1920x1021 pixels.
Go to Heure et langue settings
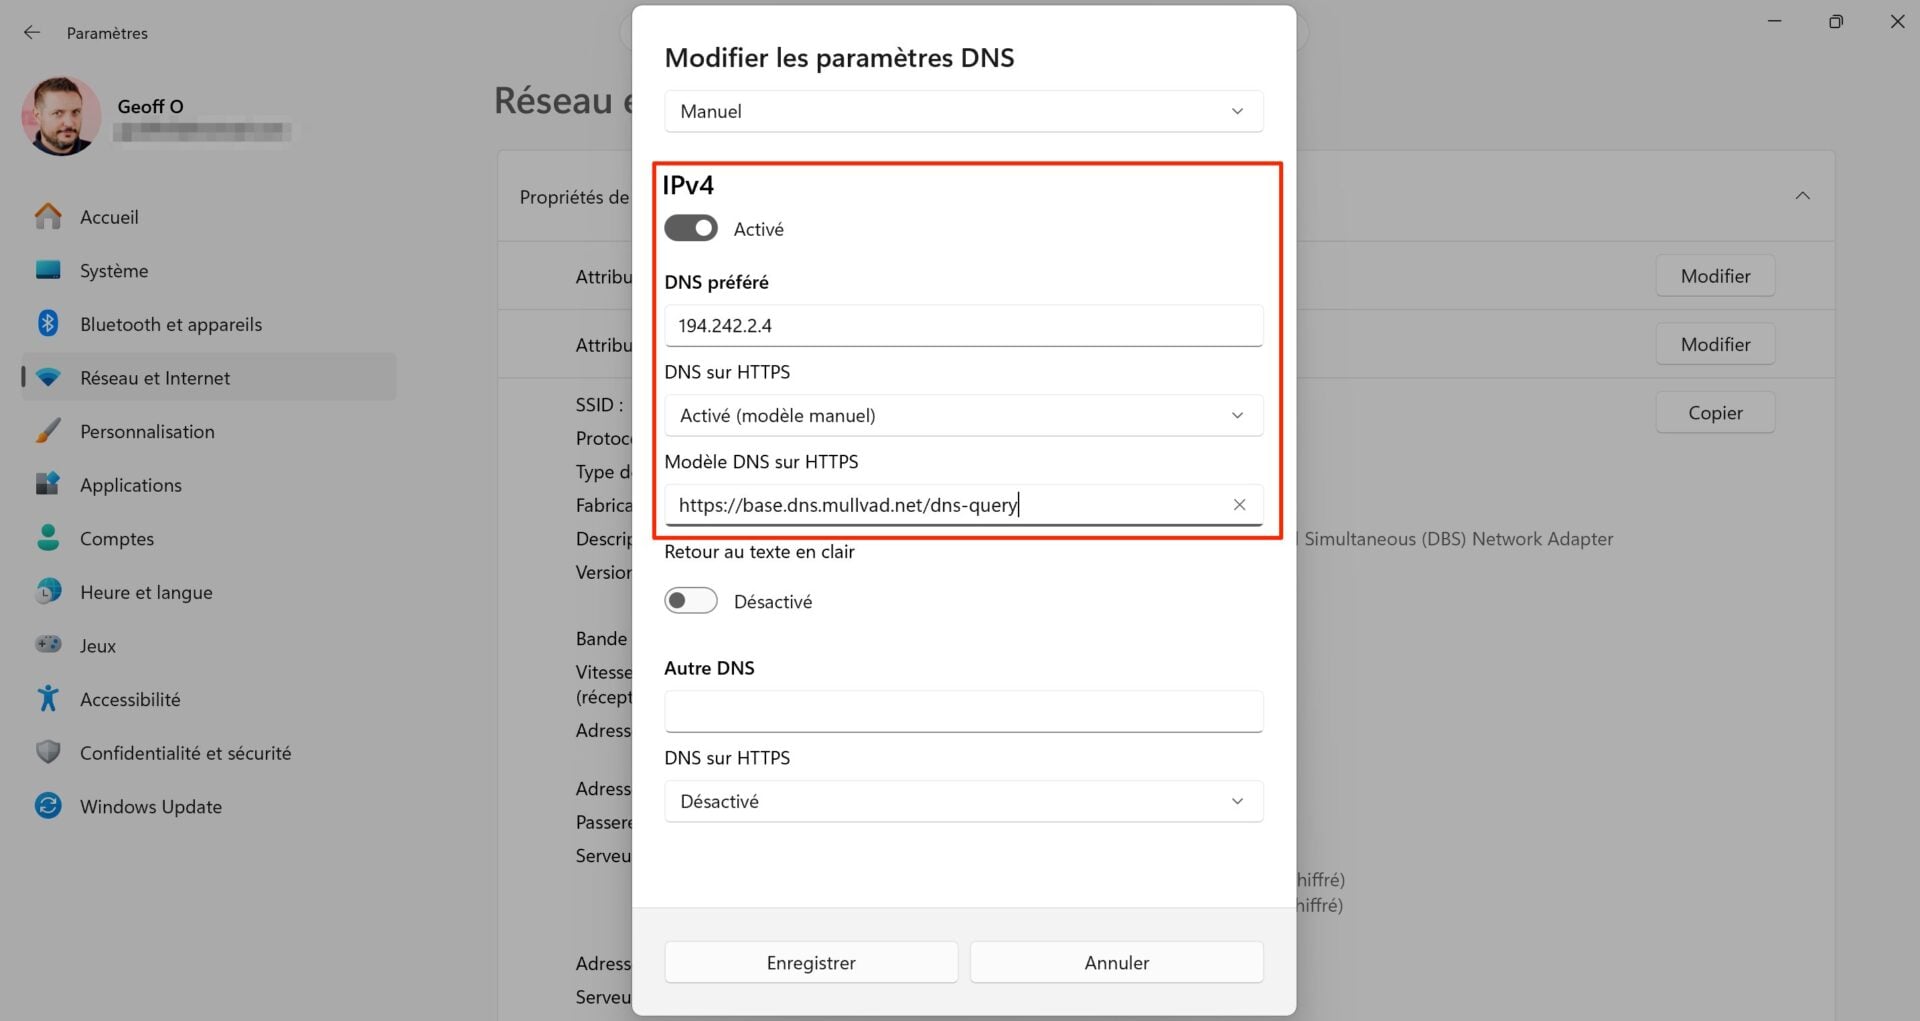(146, 592)
